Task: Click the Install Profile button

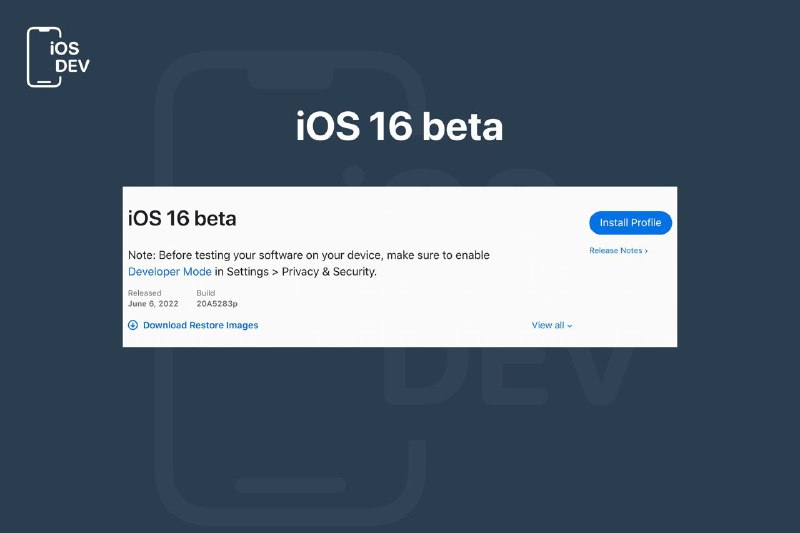Action: [x=630, y=223]
